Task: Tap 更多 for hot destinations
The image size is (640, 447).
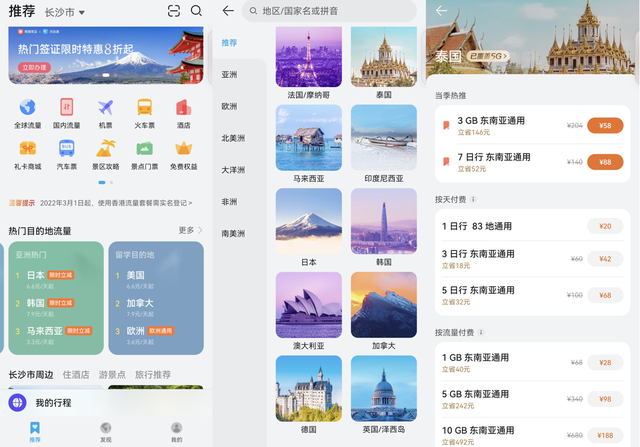Action: (190, 230)
